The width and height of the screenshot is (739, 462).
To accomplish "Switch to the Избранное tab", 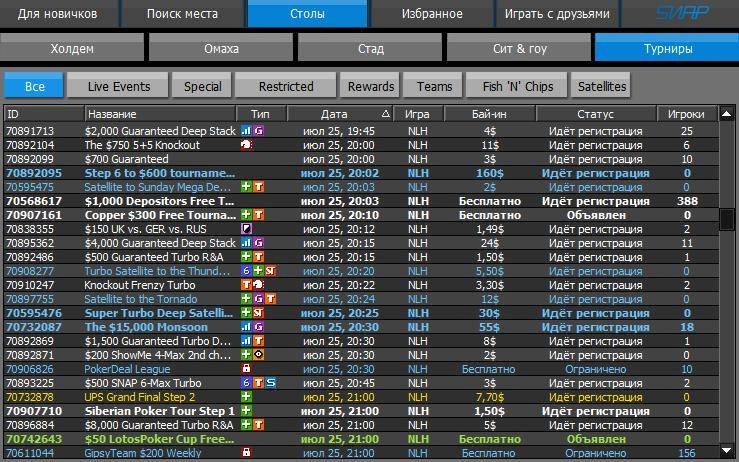I will point(432,14).
